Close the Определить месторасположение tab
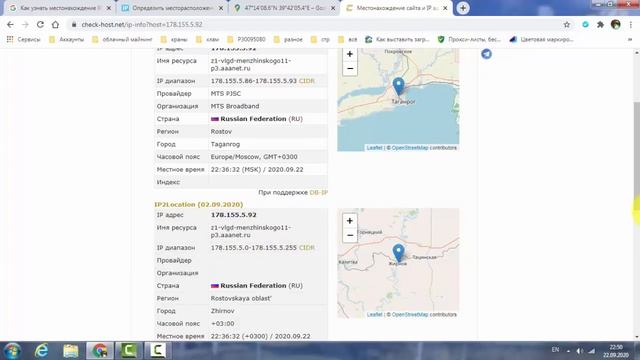Image resolution: width=640 pixels, height=360 pixels. [x=221, y=8]
